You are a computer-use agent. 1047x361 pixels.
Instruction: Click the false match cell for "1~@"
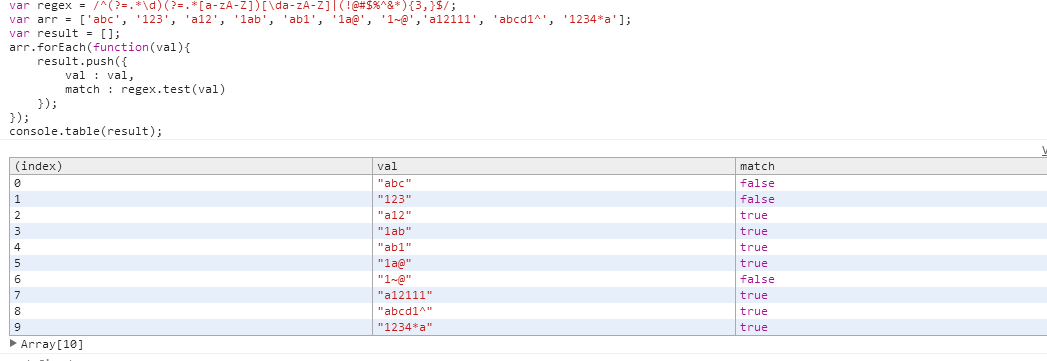click(x=891, y=279)
